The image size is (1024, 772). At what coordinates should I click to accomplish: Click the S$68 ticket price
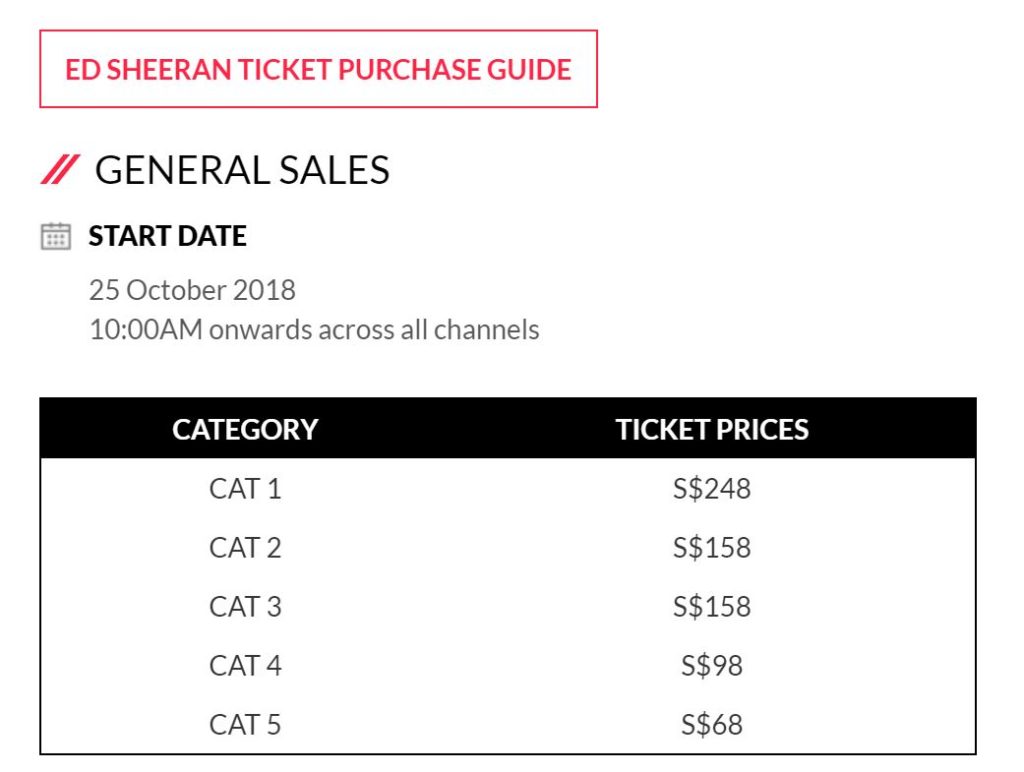pos(712,724)
